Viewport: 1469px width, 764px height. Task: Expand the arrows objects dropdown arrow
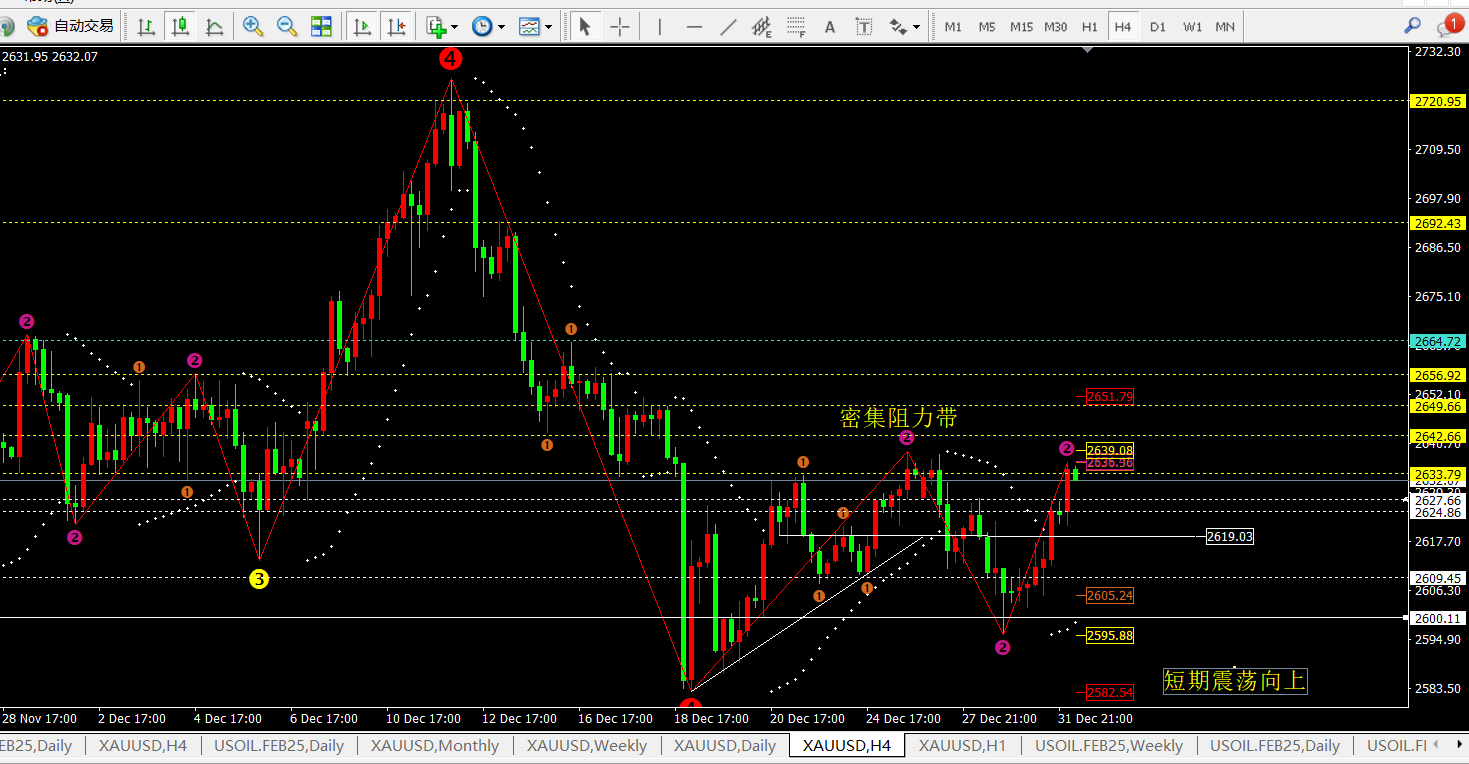coord(917,27)
